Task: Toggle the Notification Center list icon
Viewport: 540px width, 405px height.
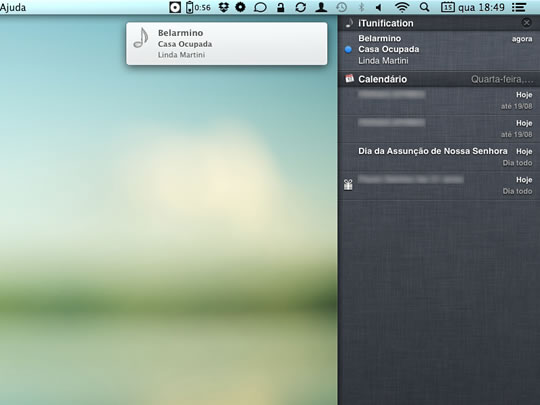Action: [519, 7]
